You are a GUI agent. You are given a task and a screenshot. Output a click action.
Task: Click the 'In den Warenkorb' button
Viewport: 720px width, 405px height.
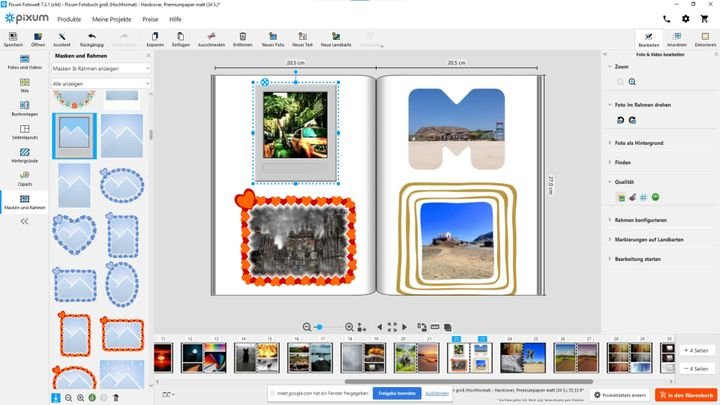click(x=687, y=395)
